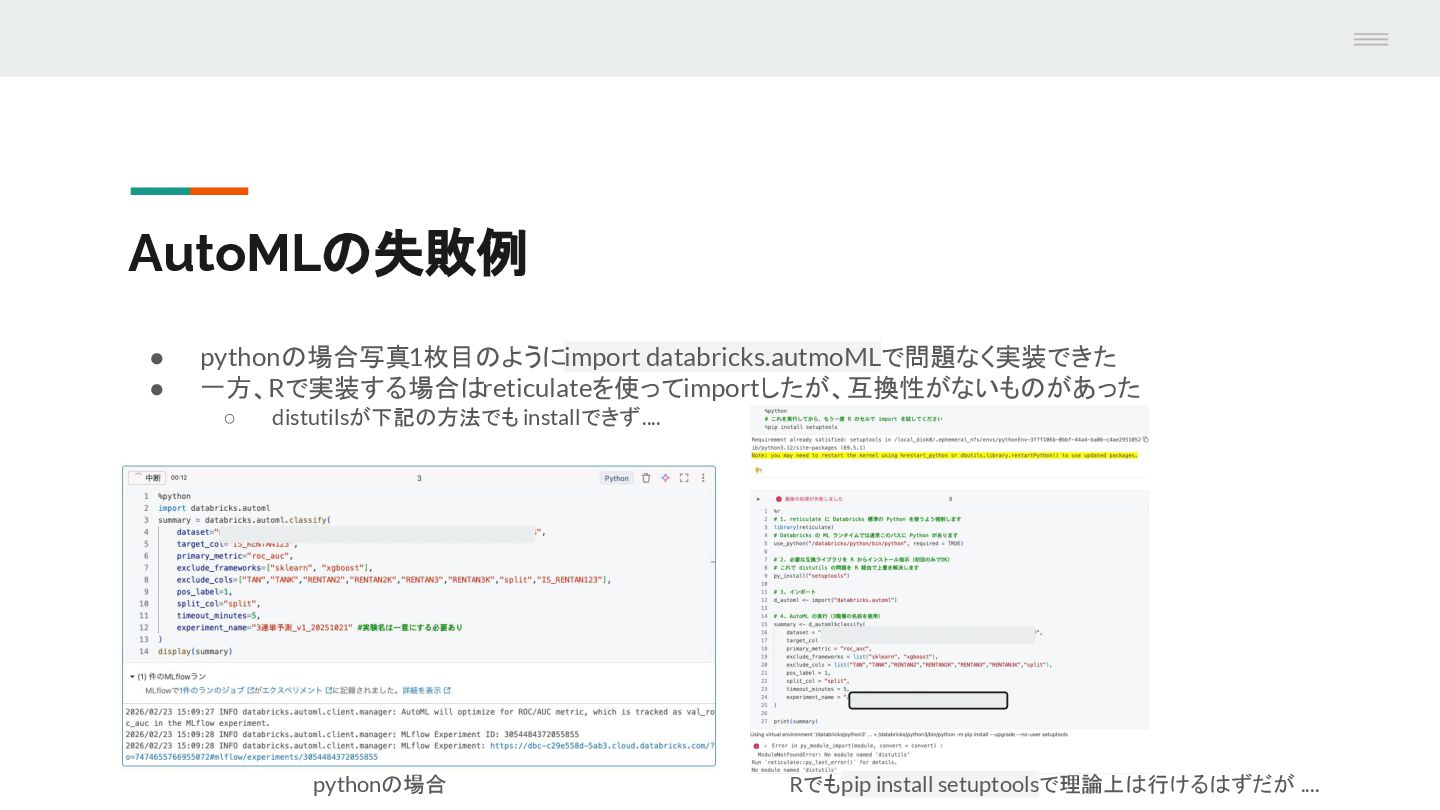Click the 00:12 elapsed time in Python cell
The image size is (1440, 810).
pyautogui.click(x=179, y=478)
